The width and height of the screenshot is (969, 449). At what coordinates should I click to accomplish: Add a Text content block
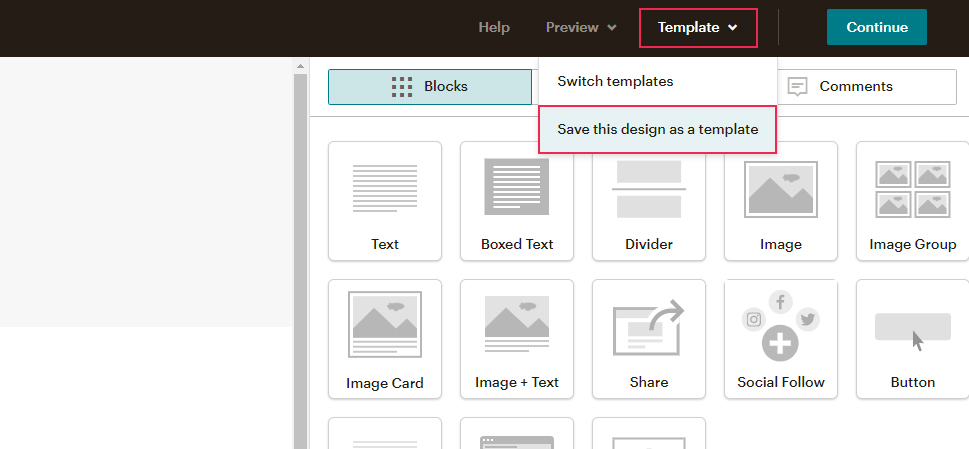tap(385, 201)
